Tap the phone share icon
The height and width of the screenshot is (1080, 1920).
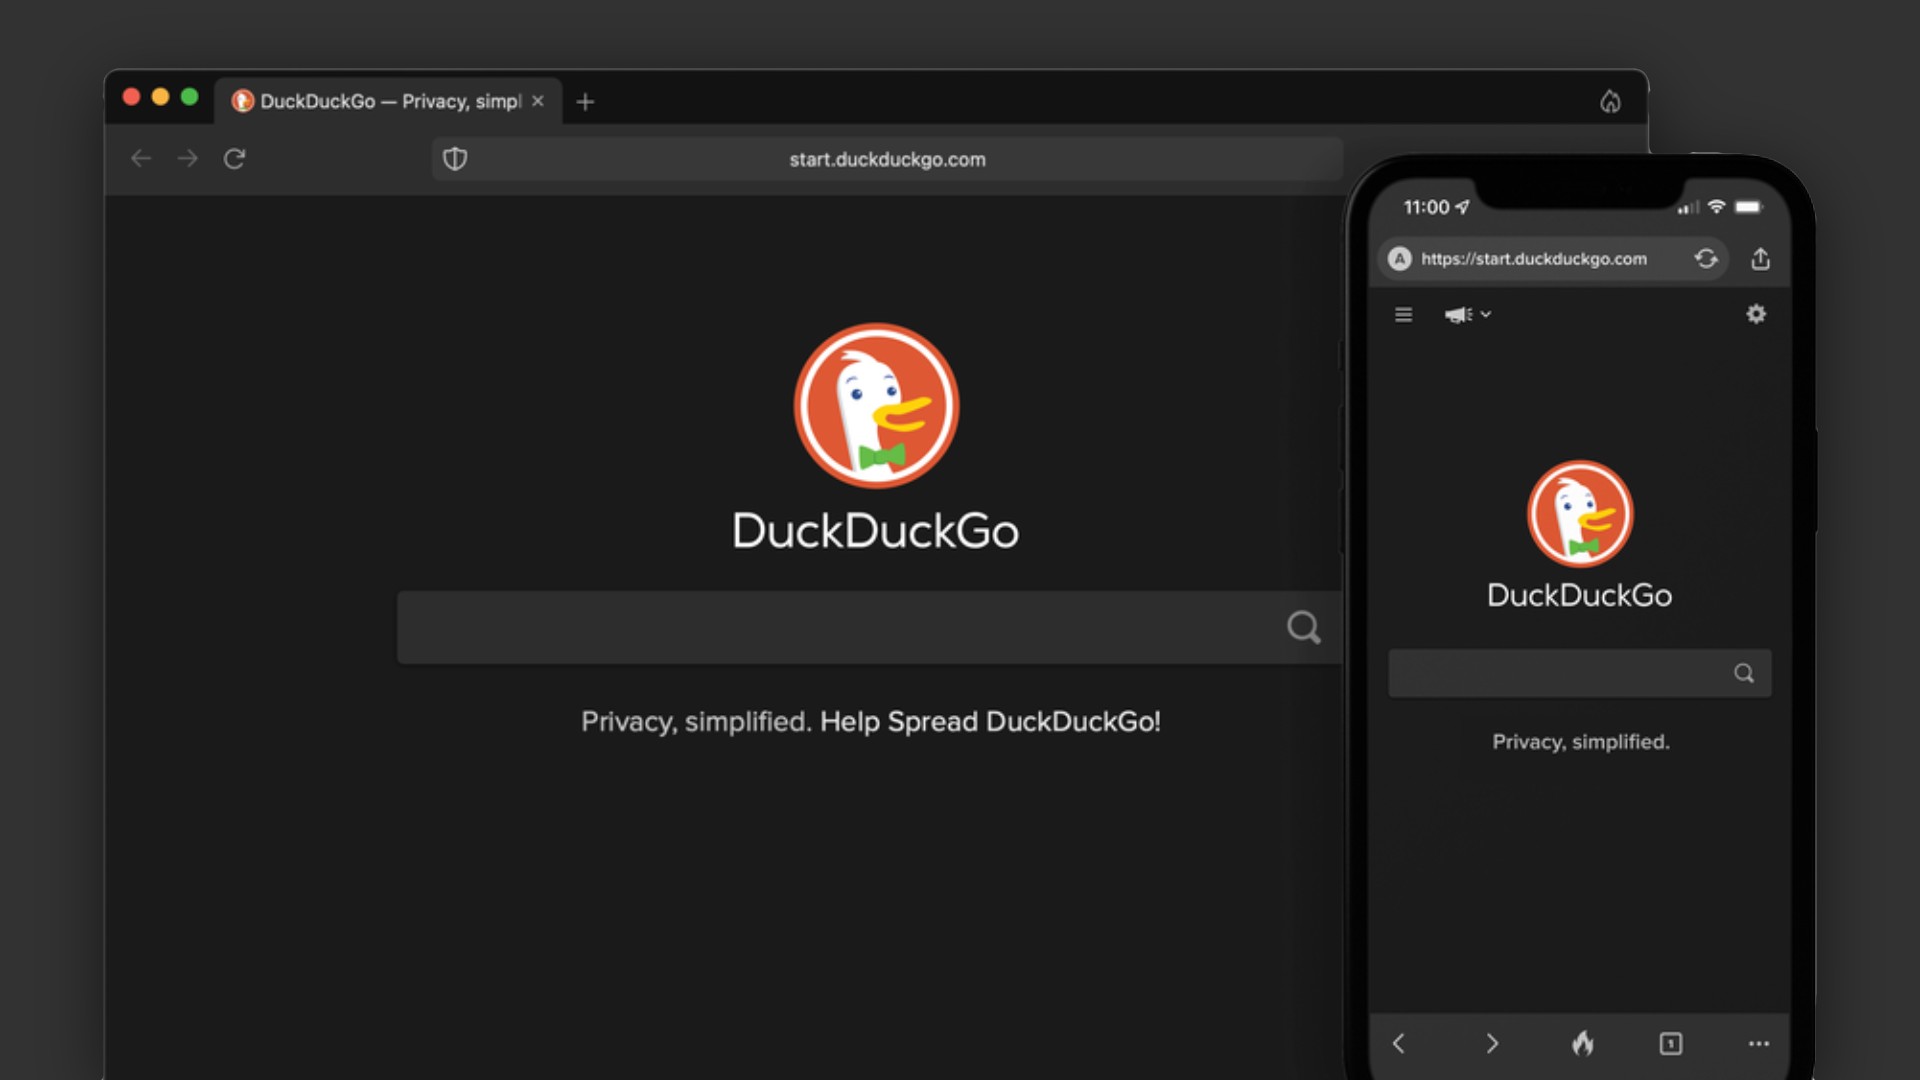1761,259
